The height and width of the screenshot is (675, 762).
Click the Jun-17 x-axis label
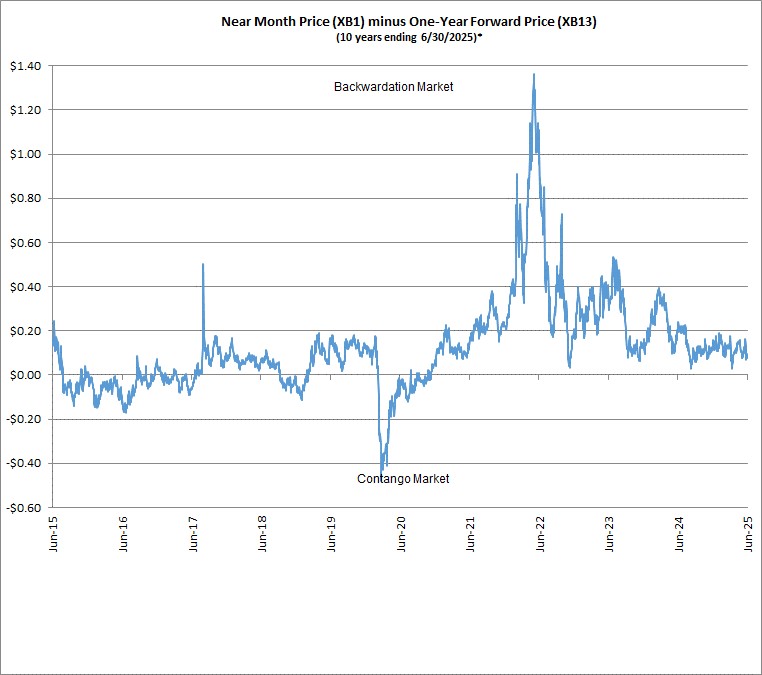coord(192,534)
